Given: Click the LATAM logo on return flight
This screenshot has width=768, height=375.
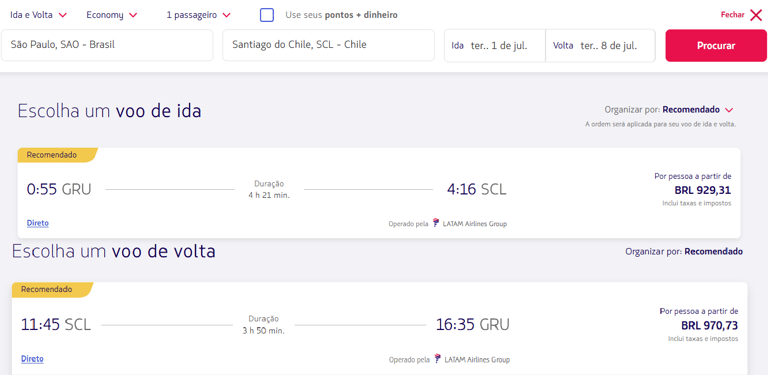Looking at the screenshot, I should [437, 359].
